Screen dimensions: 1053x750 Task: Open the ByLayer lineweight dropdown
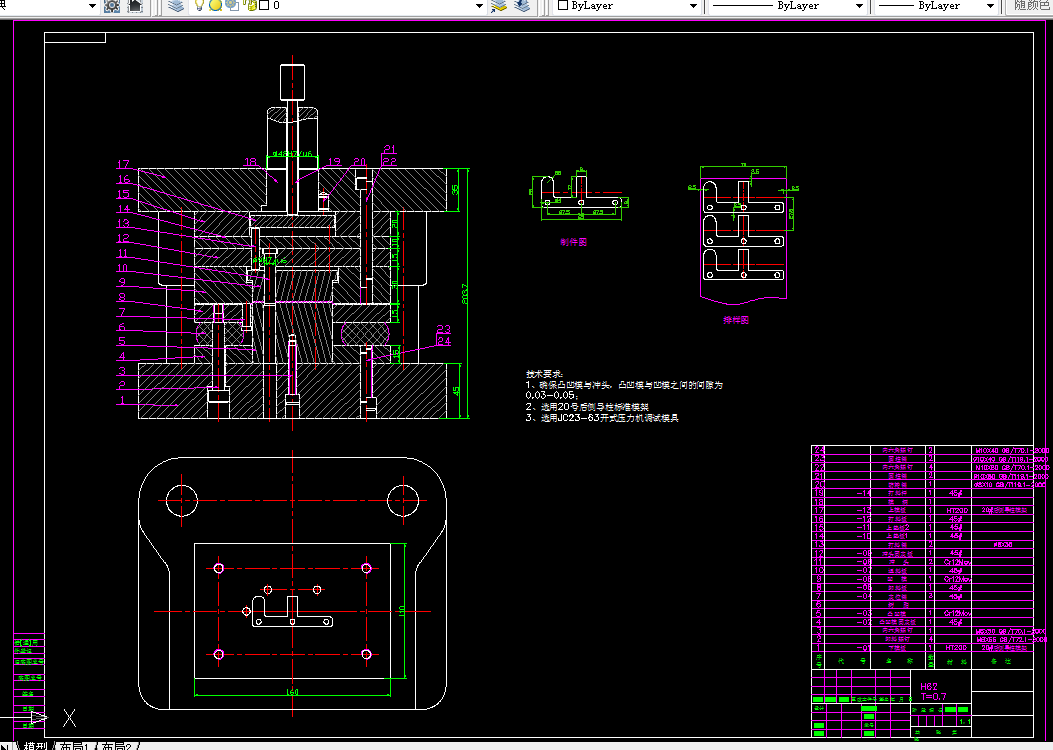(x=990, y=6)
